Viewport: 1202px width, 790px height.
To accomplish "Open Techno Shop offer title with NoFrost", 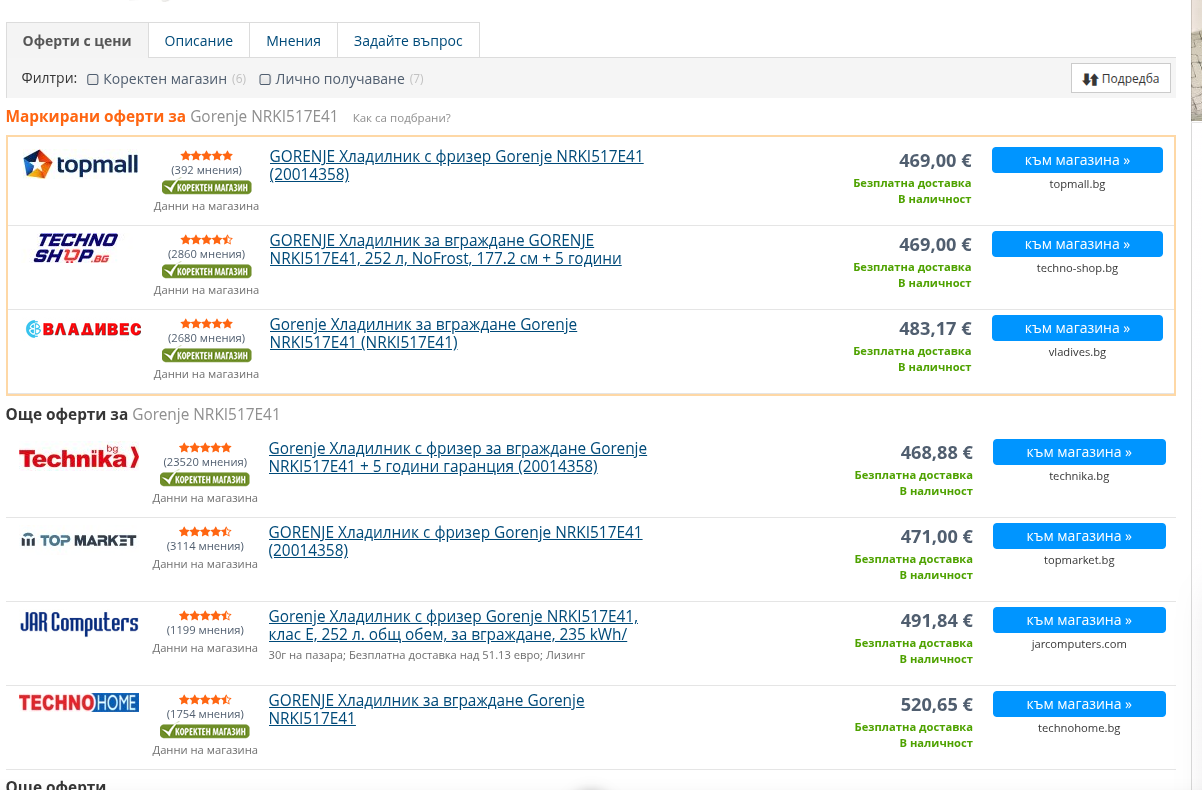I will click(x=446, y=249).
